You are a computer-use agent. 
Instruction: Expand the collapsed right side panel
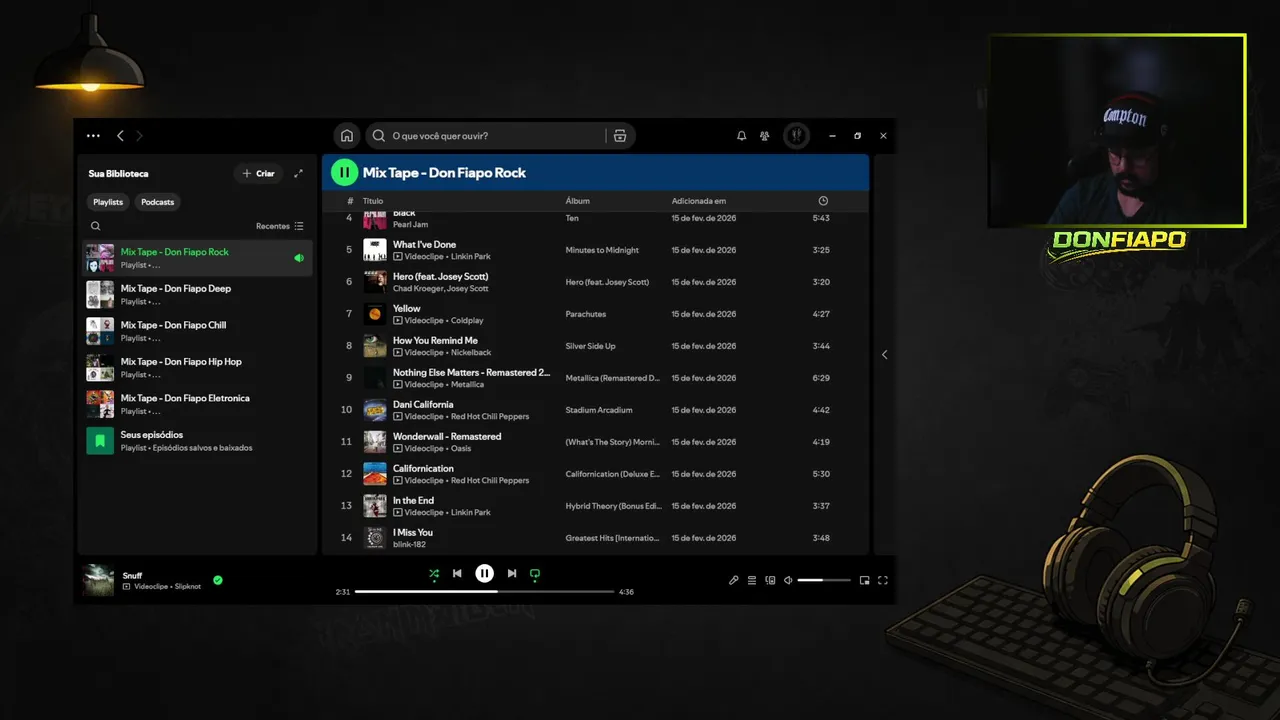(884, 355)
